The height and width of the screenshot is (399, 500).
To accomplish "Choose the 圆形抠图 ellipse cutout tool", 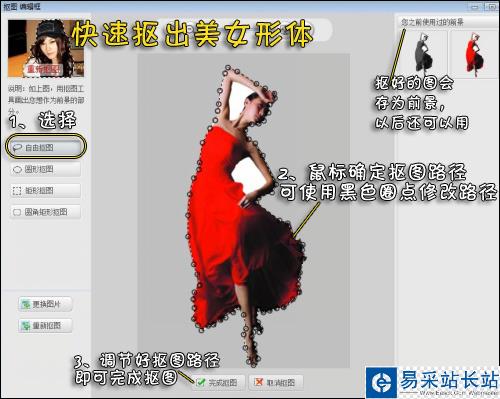I will tap(46, 169).
